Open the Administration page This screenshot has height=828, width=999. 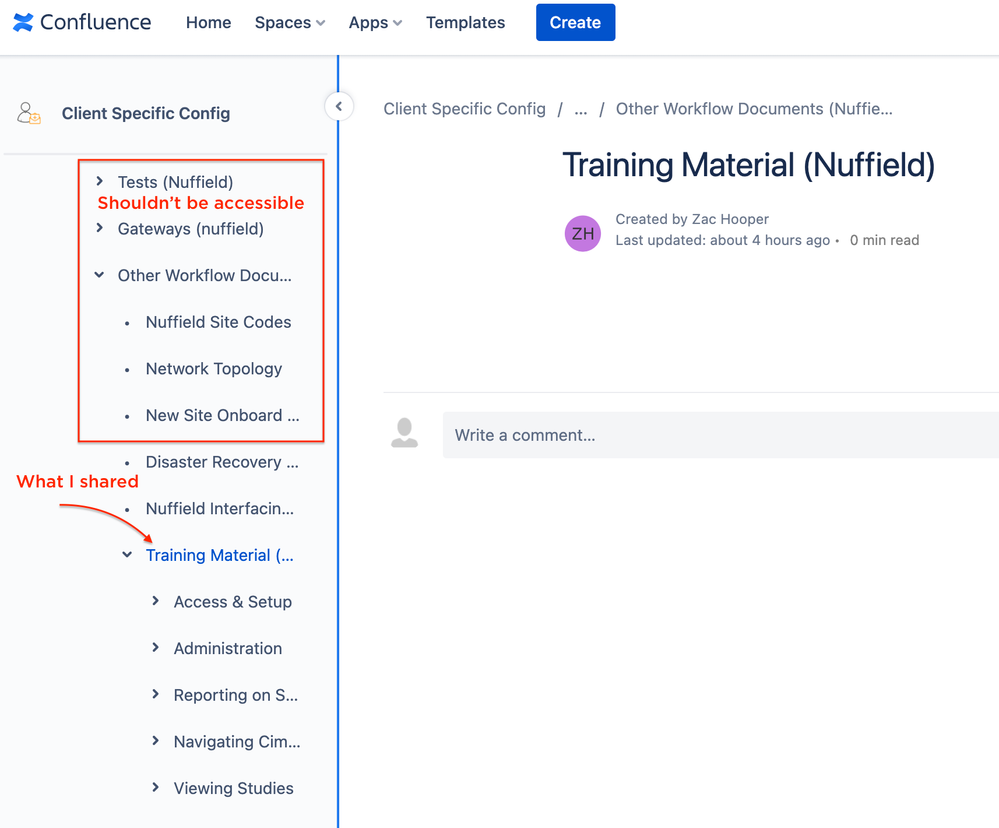(x=227, y=648)
